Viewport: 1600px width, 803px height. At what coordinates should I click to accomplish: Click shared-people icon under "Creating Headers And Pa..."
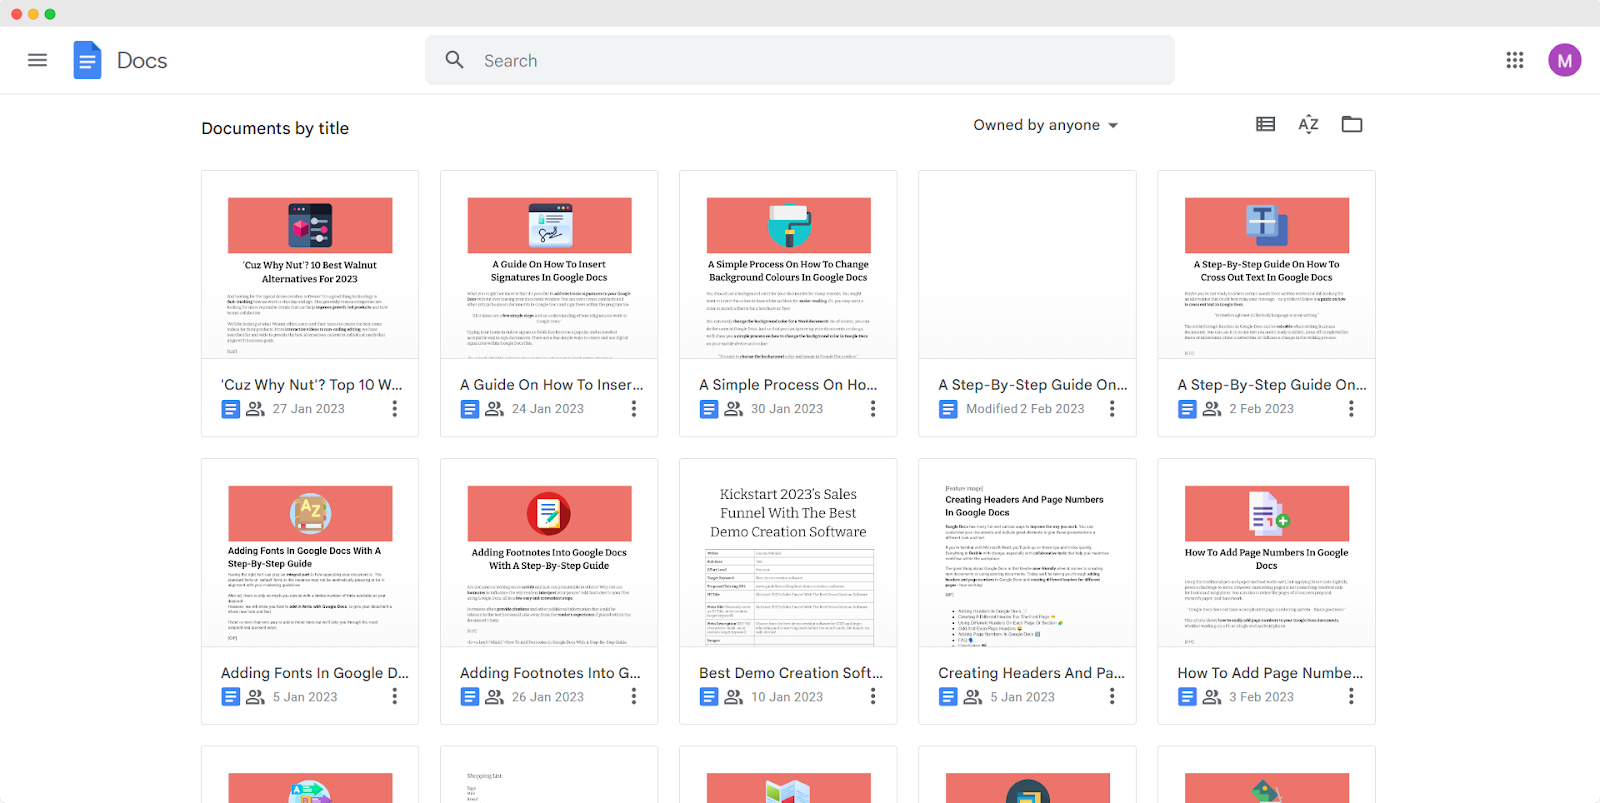(973, 697)
